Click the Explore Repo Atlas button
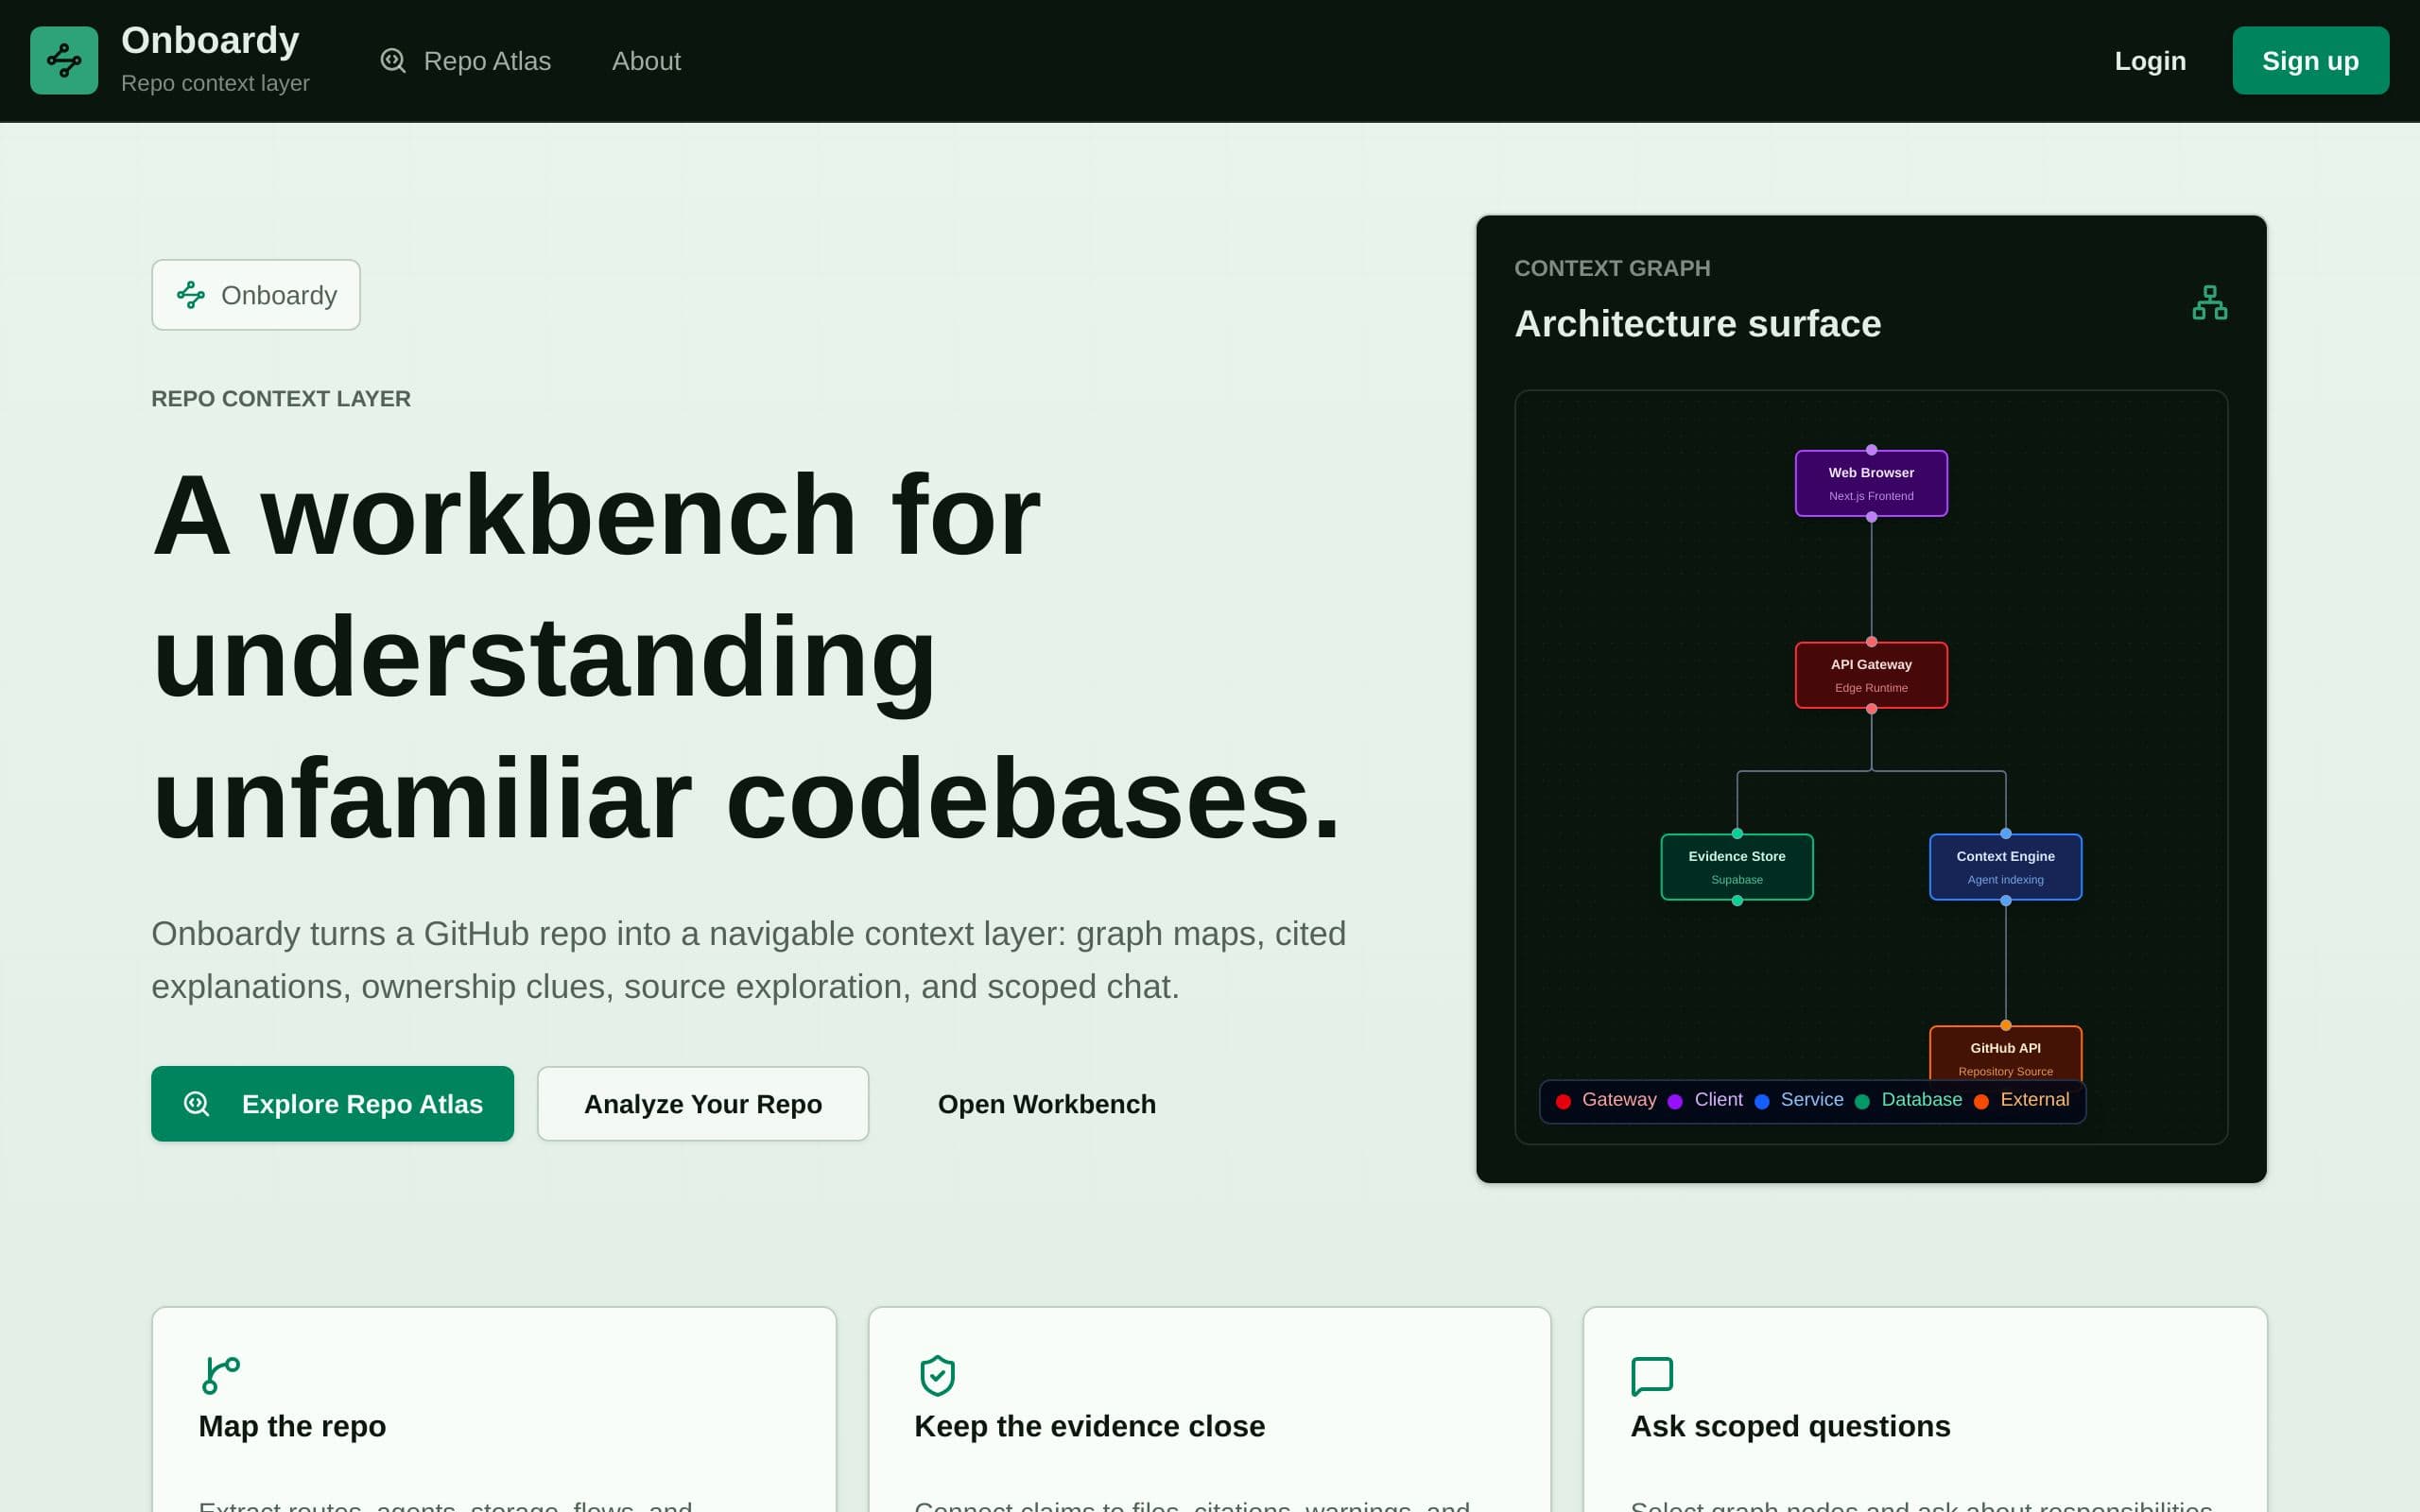This screenshot has width=2420, height=1512. point(332,1103)
